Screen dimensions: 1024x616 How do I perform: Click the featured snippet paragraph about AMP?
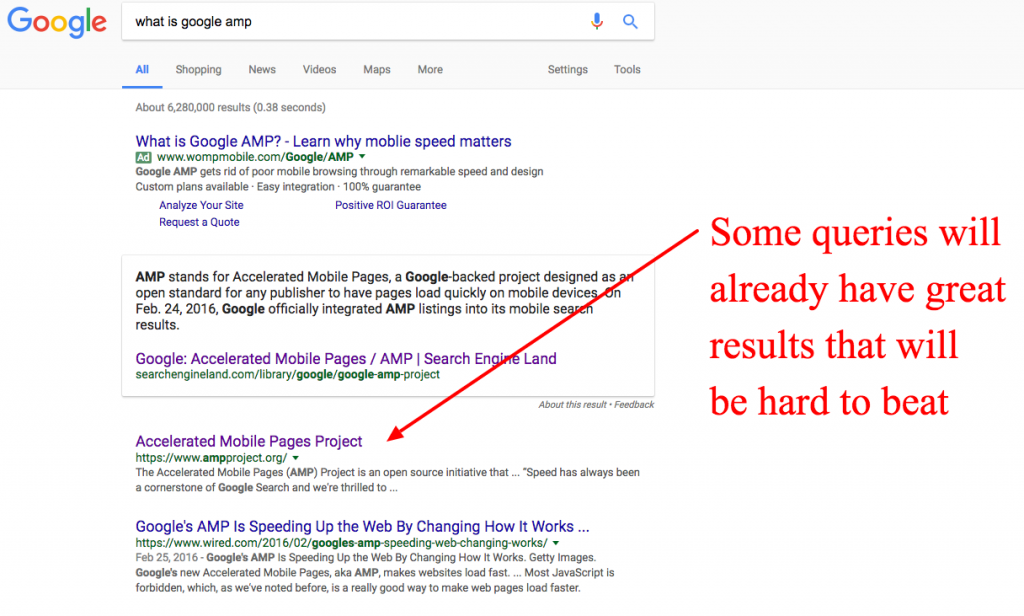(x=385, y=300)
